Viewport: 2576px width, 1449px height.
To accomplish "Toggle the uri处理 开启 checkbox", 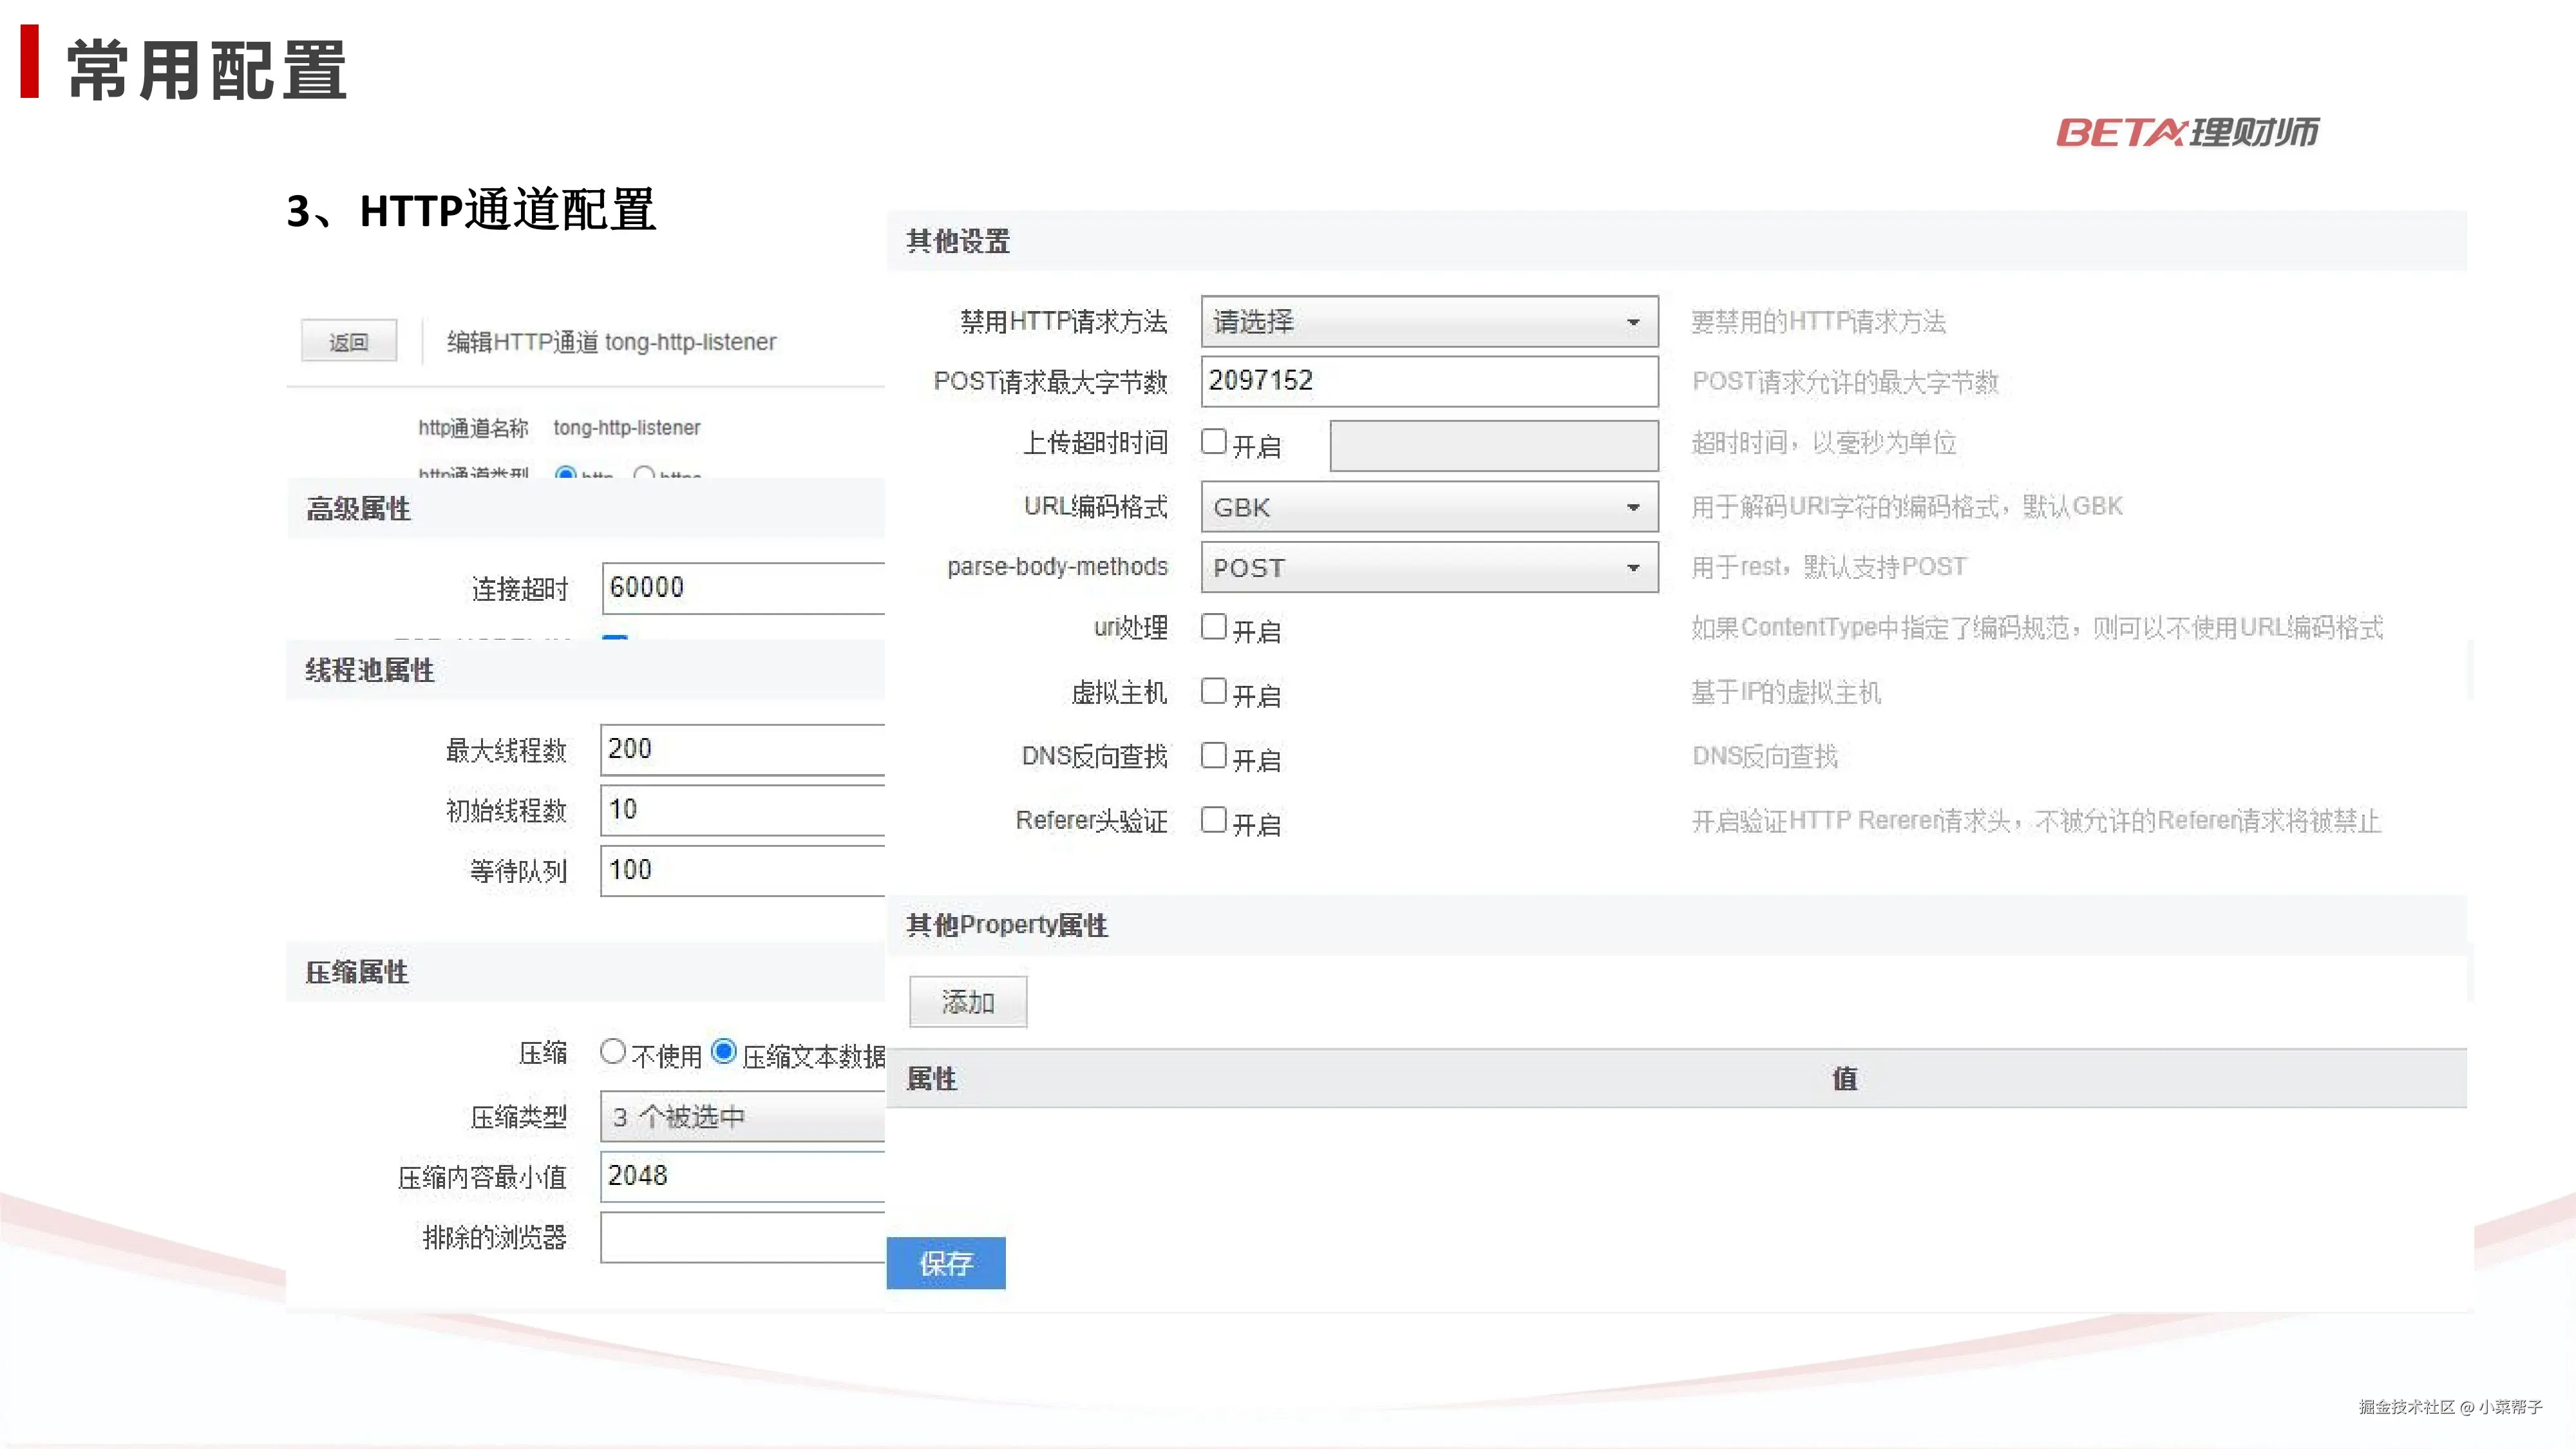I will tap(1213, 627).
